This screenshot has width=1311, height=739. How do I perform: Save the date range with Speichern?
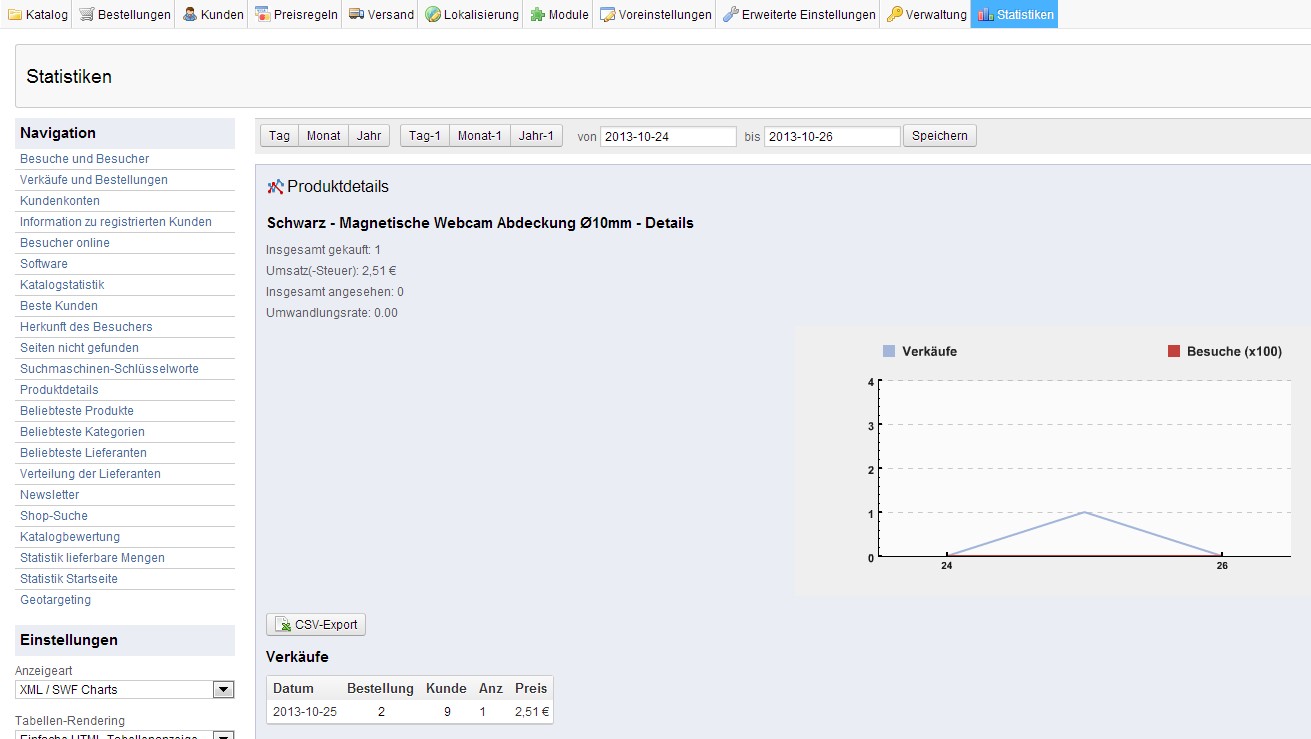pos(940,136)
